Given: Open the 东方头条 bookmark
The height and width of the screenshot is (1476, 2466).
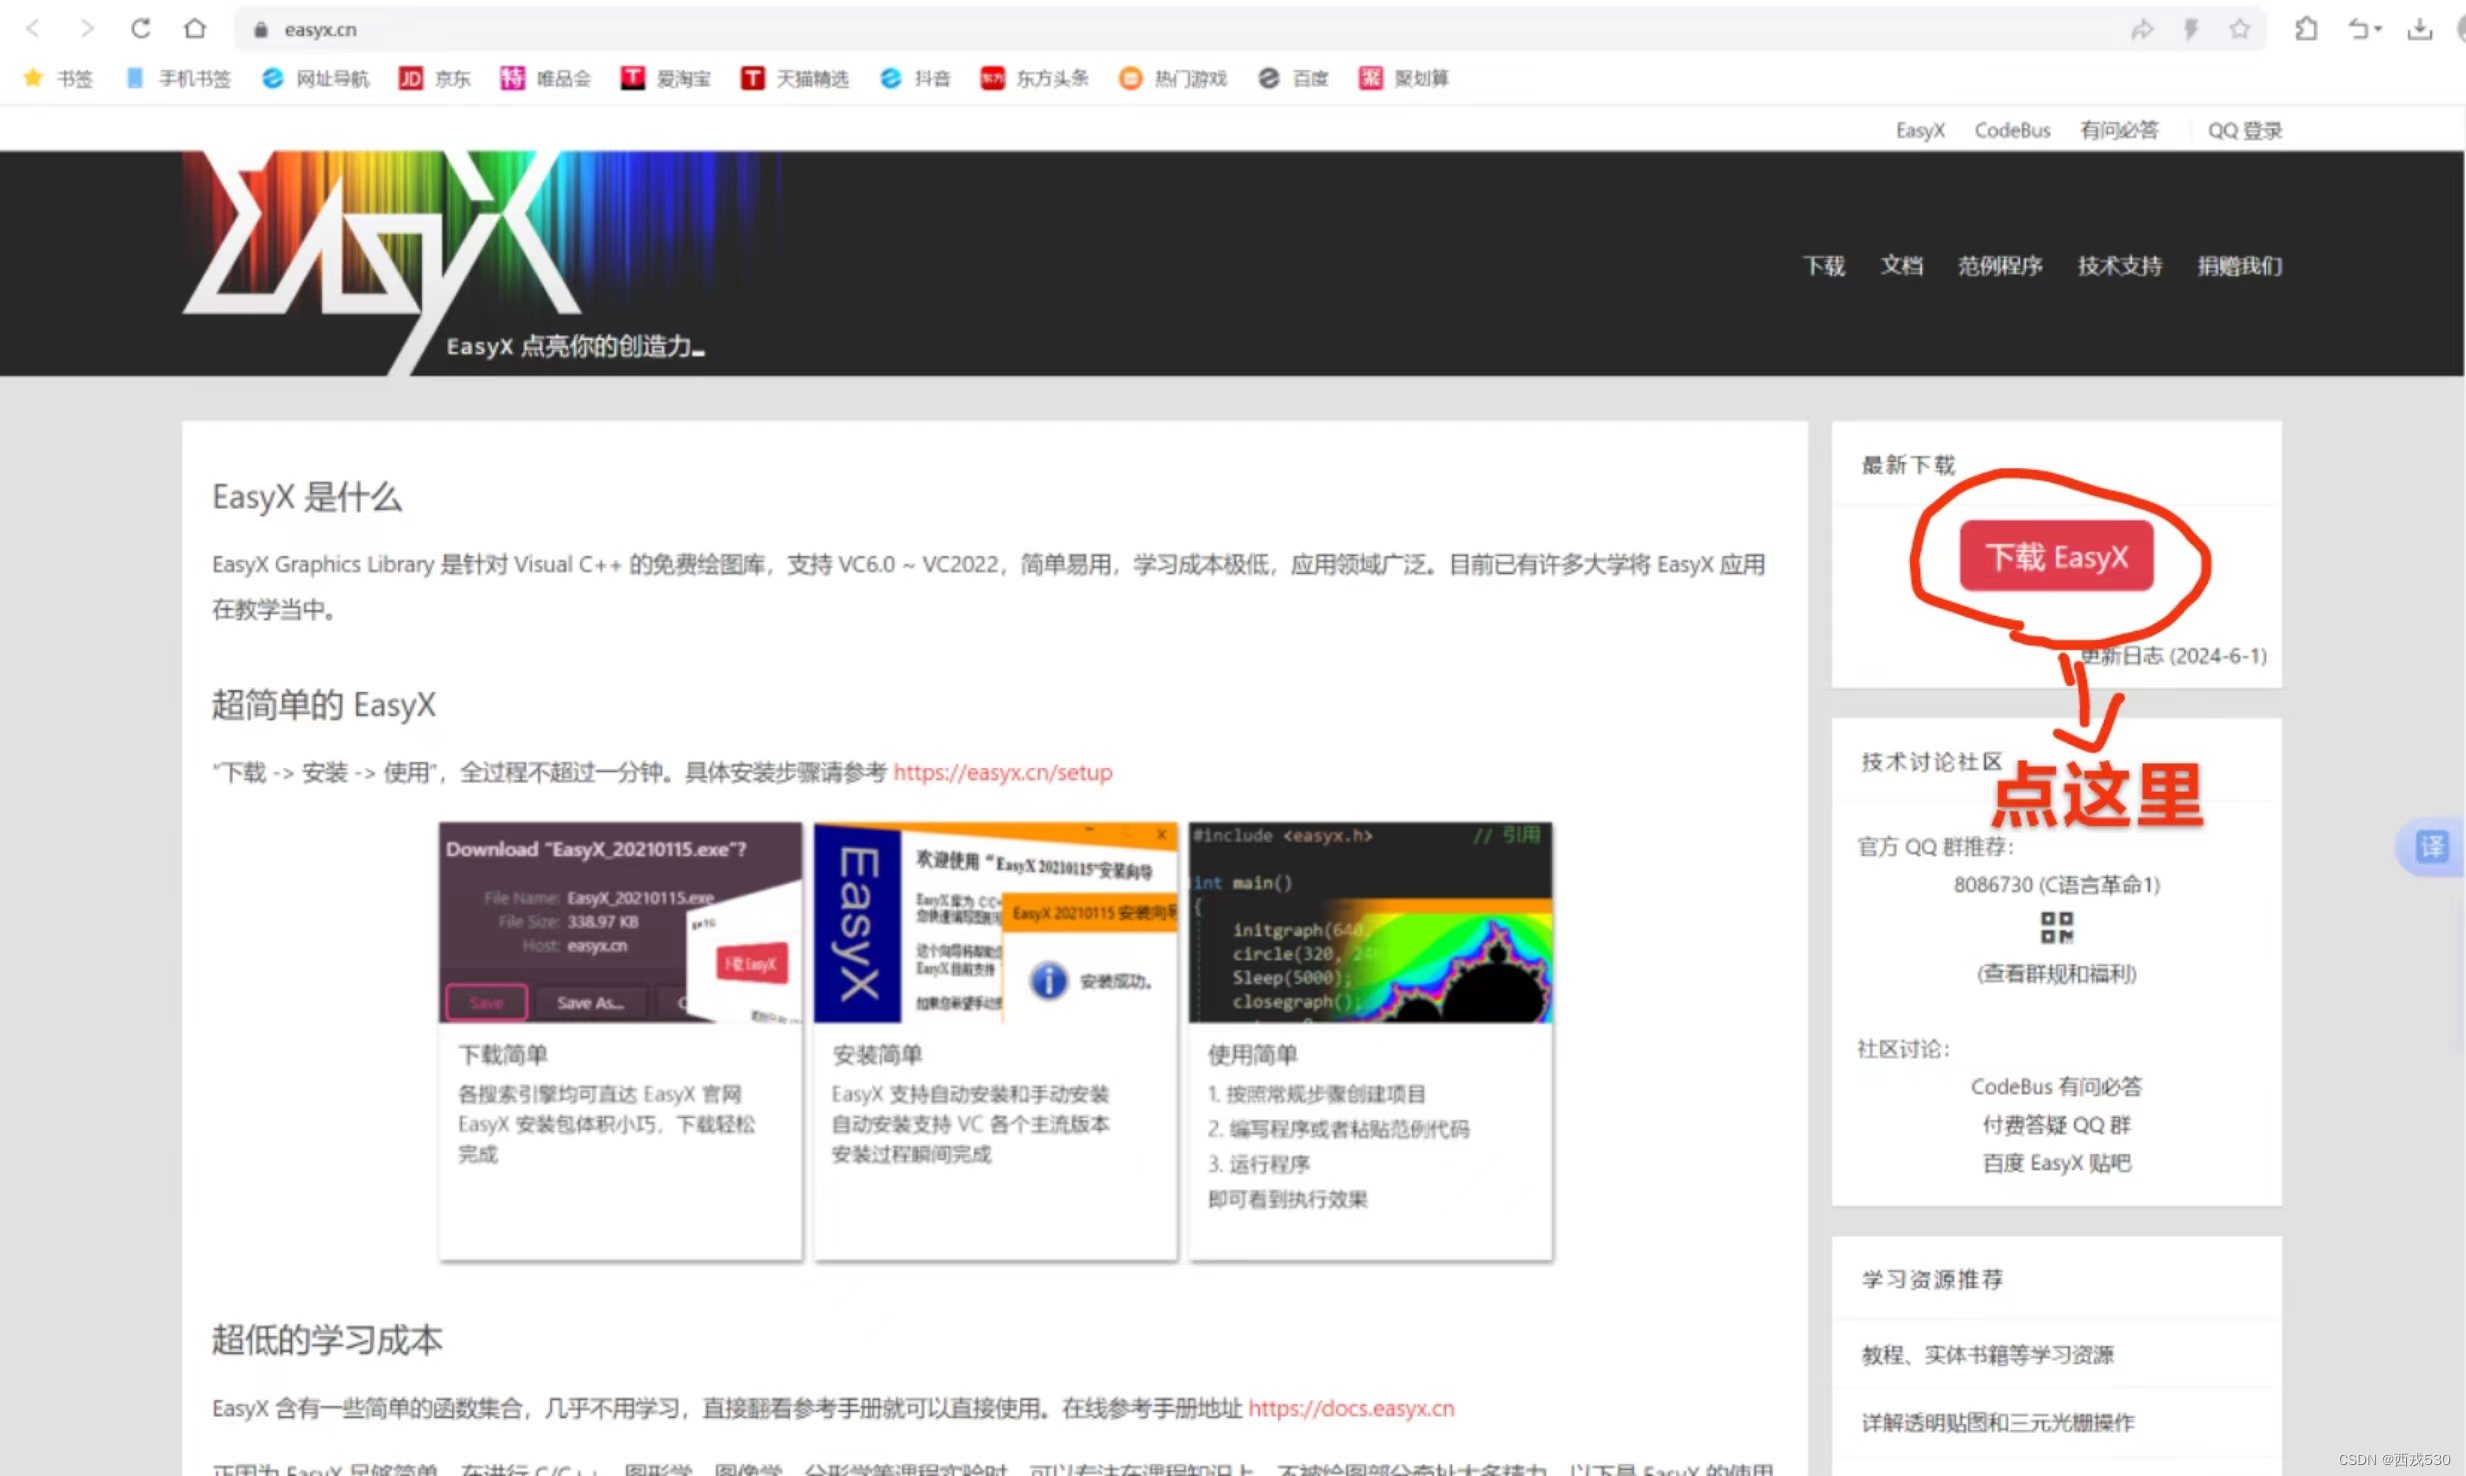Looking at the screenshot, I should point(1034,78).
